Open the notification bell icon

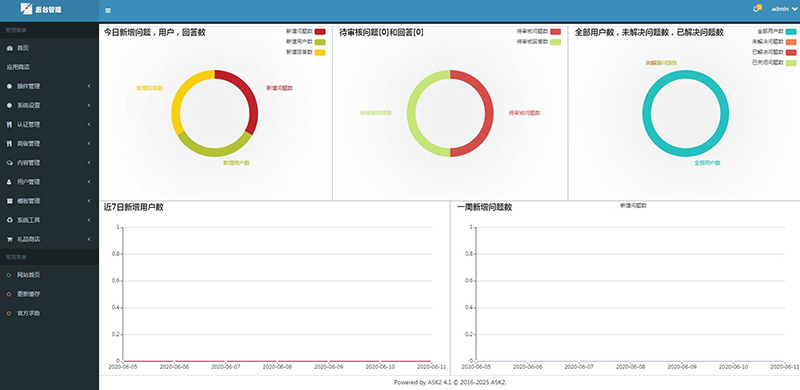(757, 9)
